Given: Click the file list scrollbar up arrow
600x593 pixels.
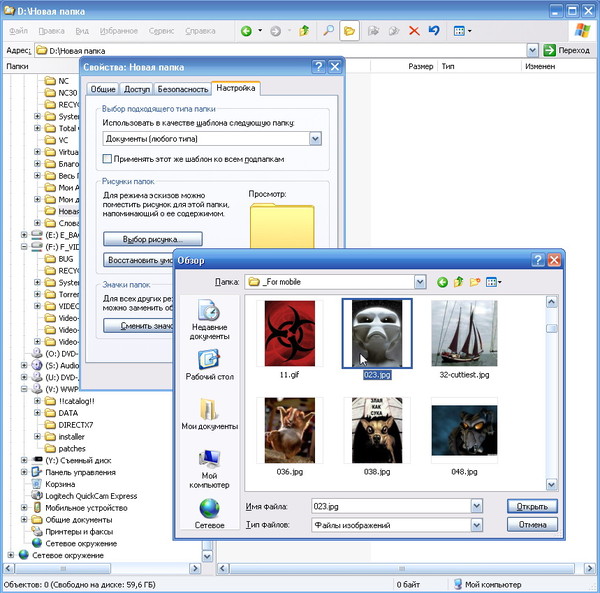Looking at the screenshot, I should point(551,302).
